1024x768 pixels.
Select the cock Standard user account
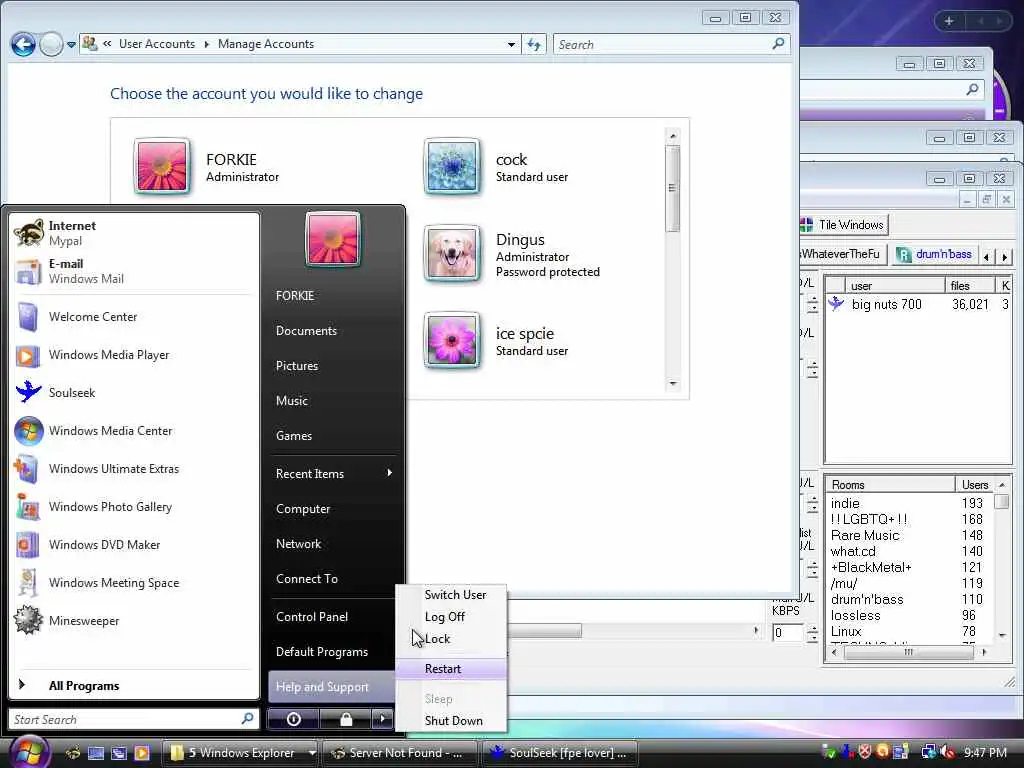tap(496, 167)
